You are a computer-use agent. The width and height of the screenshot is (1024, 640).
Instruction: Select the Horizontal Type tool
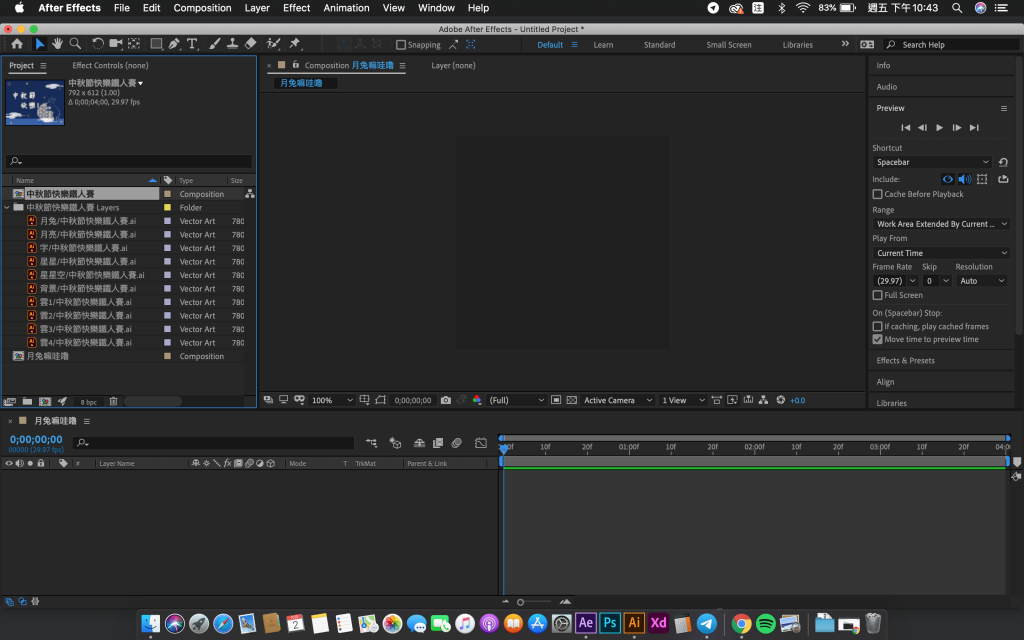[192, 44]
